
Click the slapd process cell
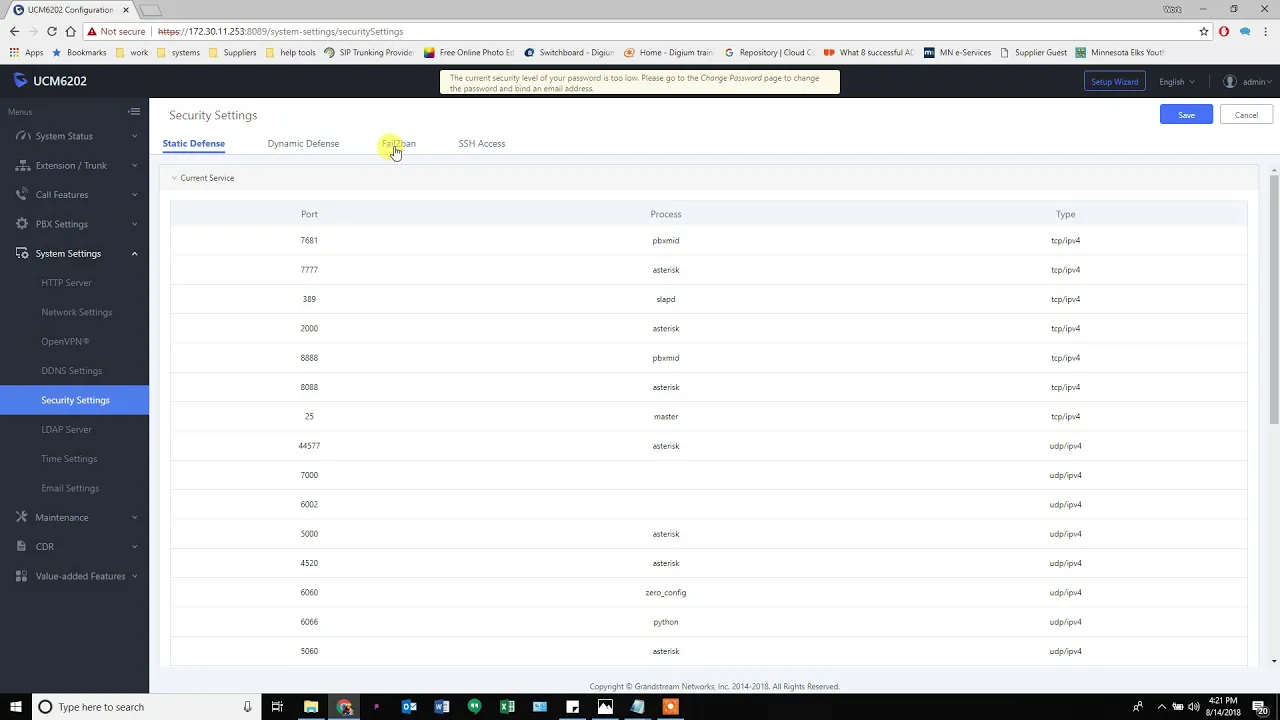click(666, 299)
